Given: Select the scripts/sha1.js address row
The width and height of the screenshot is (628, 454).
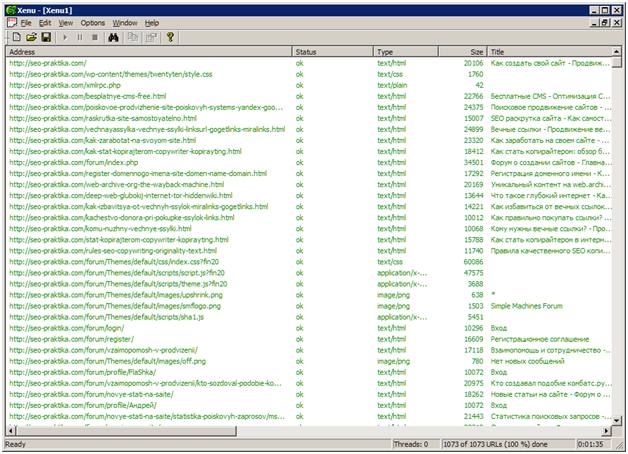Looking at the screenshot, I should tap(107, 317).
